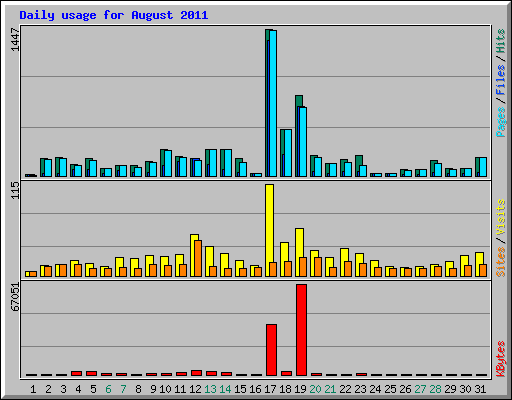This screenshot has height=400, width=512.
Task: Select day 25 on the x-axis
Action: (x=390, y=389)
